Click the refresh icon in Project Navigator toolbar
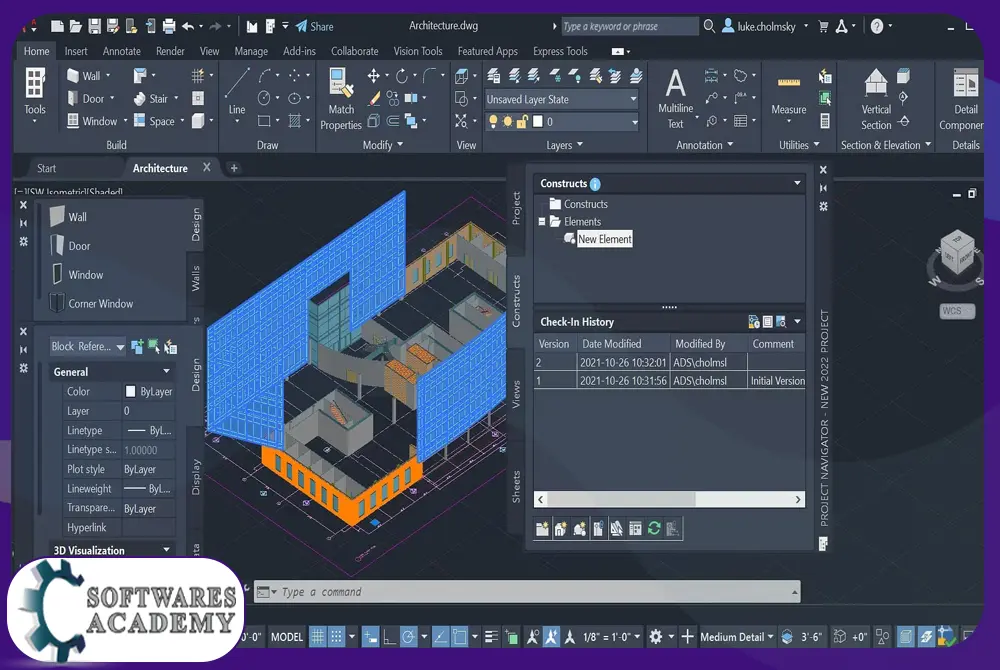 coord(654,528)
